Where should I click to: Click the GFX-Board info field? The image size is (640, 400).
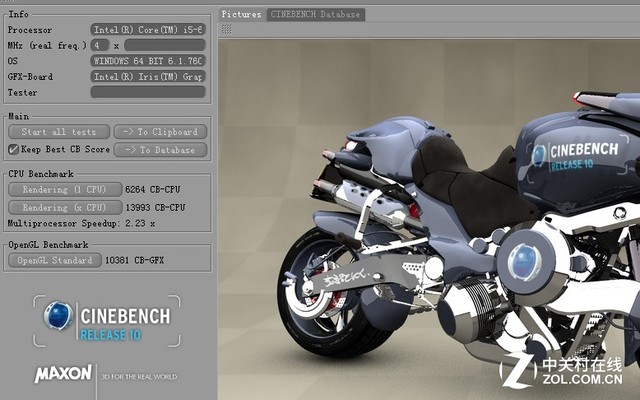pos(148,76)
